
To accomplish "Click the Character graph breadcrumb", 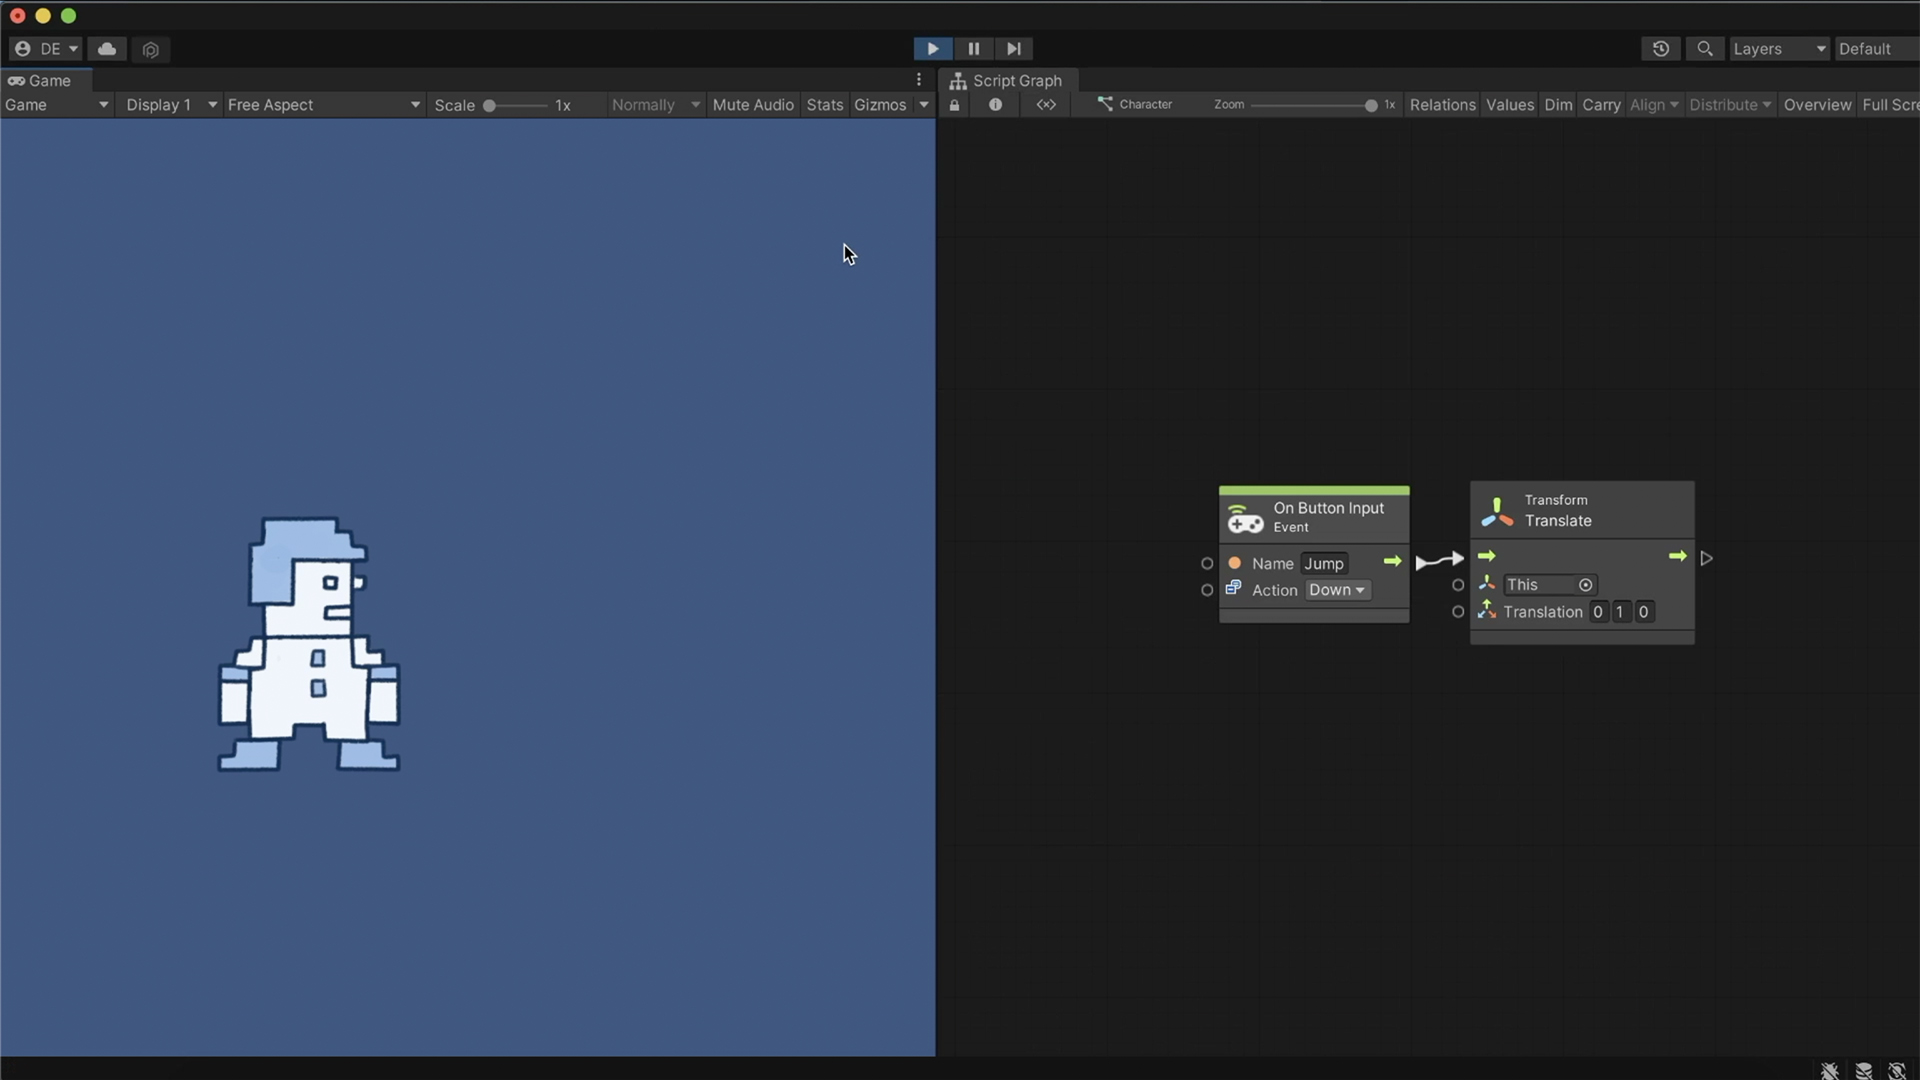I will tap(1135, 104).
